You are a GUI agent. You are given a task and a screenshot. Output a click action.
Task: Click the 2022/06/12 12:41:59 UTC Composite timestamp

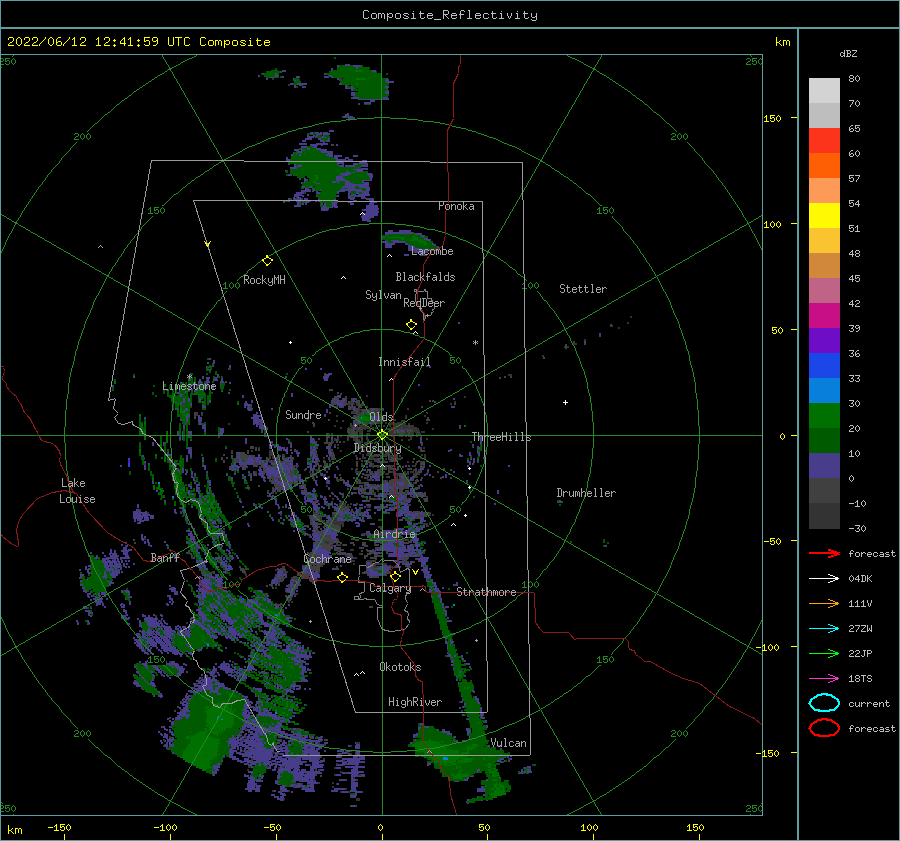(x=138, y=42)
